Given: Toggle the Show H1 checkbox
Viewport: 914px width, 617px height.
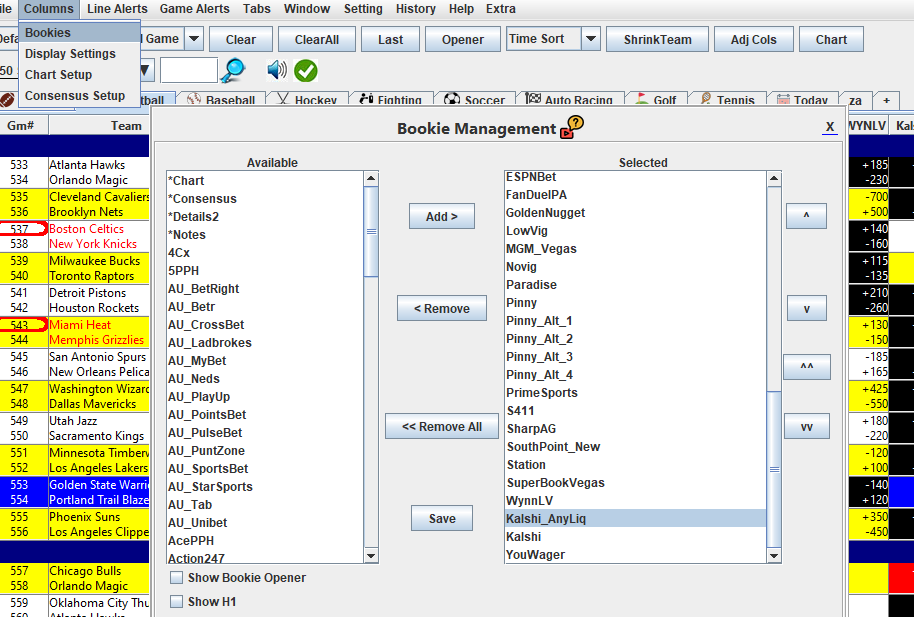Looking at the screenshot, I should 176,602.
